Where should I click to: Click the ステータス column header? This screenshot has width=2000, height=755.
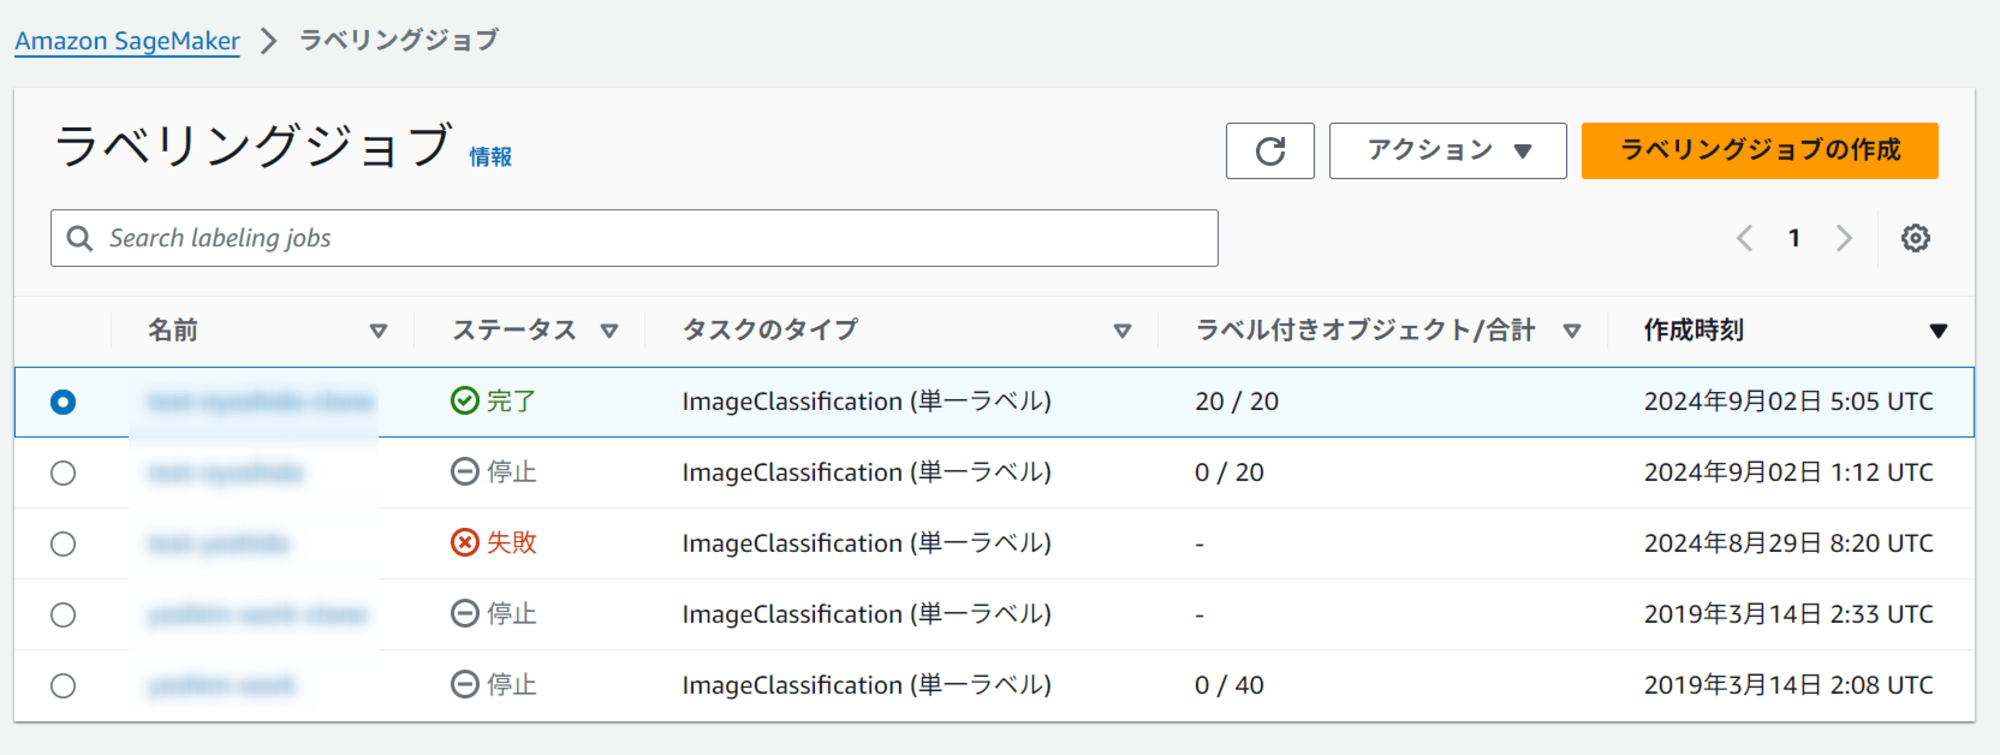pyautogui.click(x=514, y=330)
